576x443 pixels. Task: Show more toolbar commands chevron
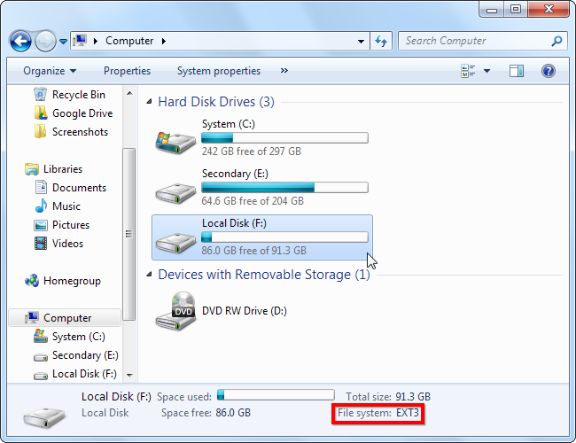click(284, 71)
